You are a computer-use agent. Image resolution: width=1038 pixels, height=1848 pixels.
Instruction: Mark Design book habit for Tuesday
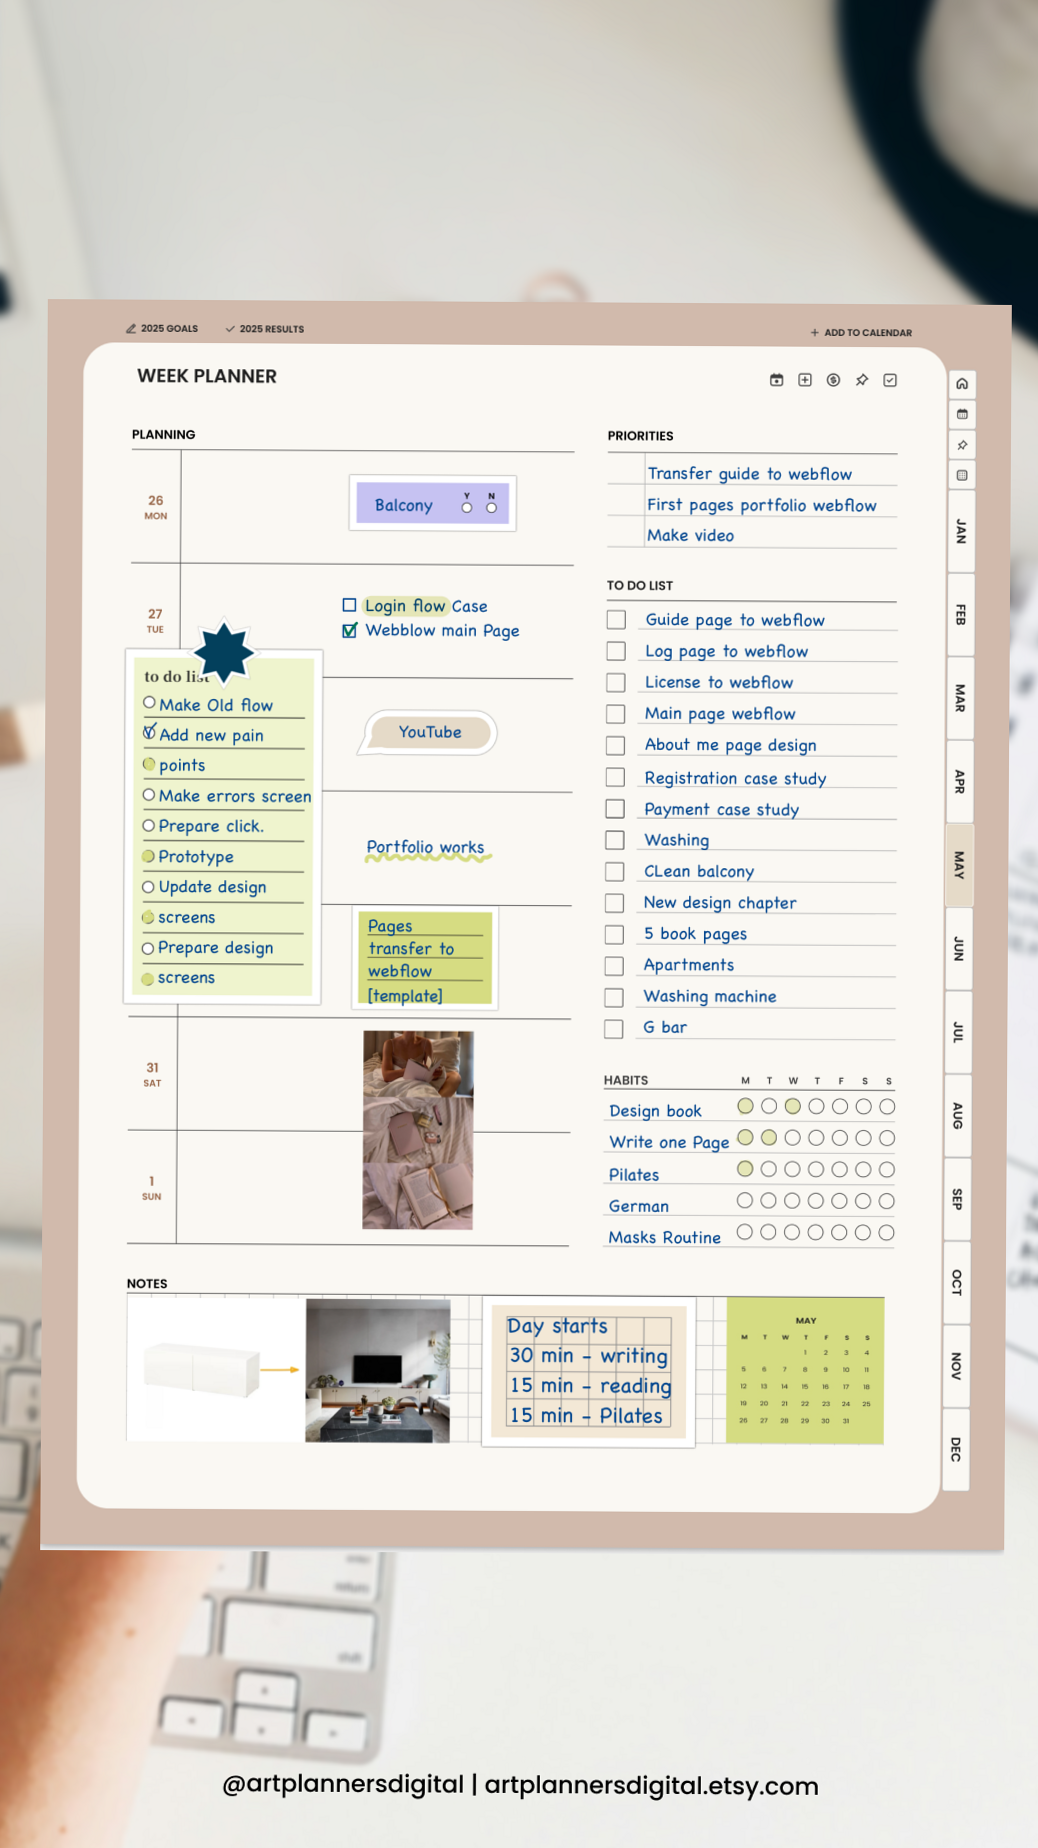[x=769, y=1106]
